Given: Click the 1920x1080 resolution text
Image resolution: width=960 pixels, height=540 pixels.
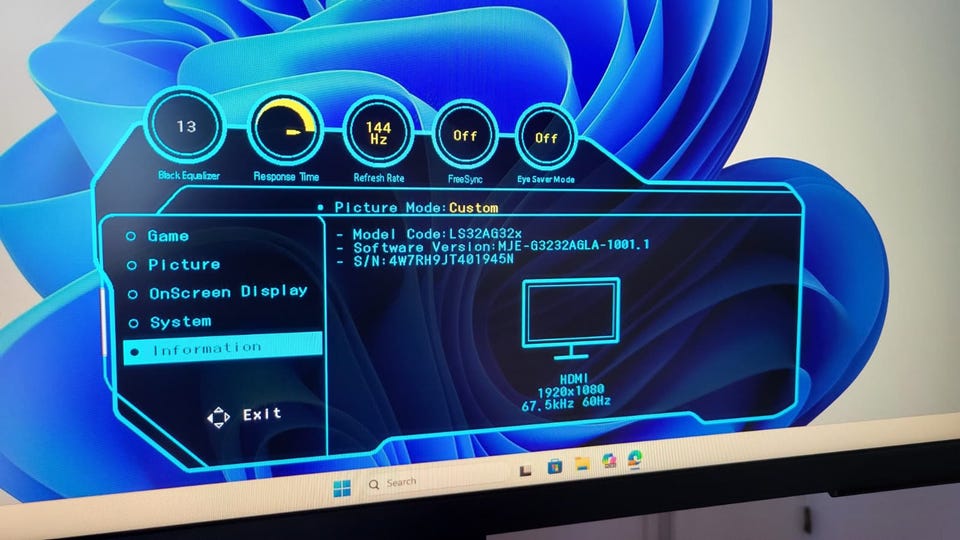Looking at the screenshot, I should (x=571, y=391).
